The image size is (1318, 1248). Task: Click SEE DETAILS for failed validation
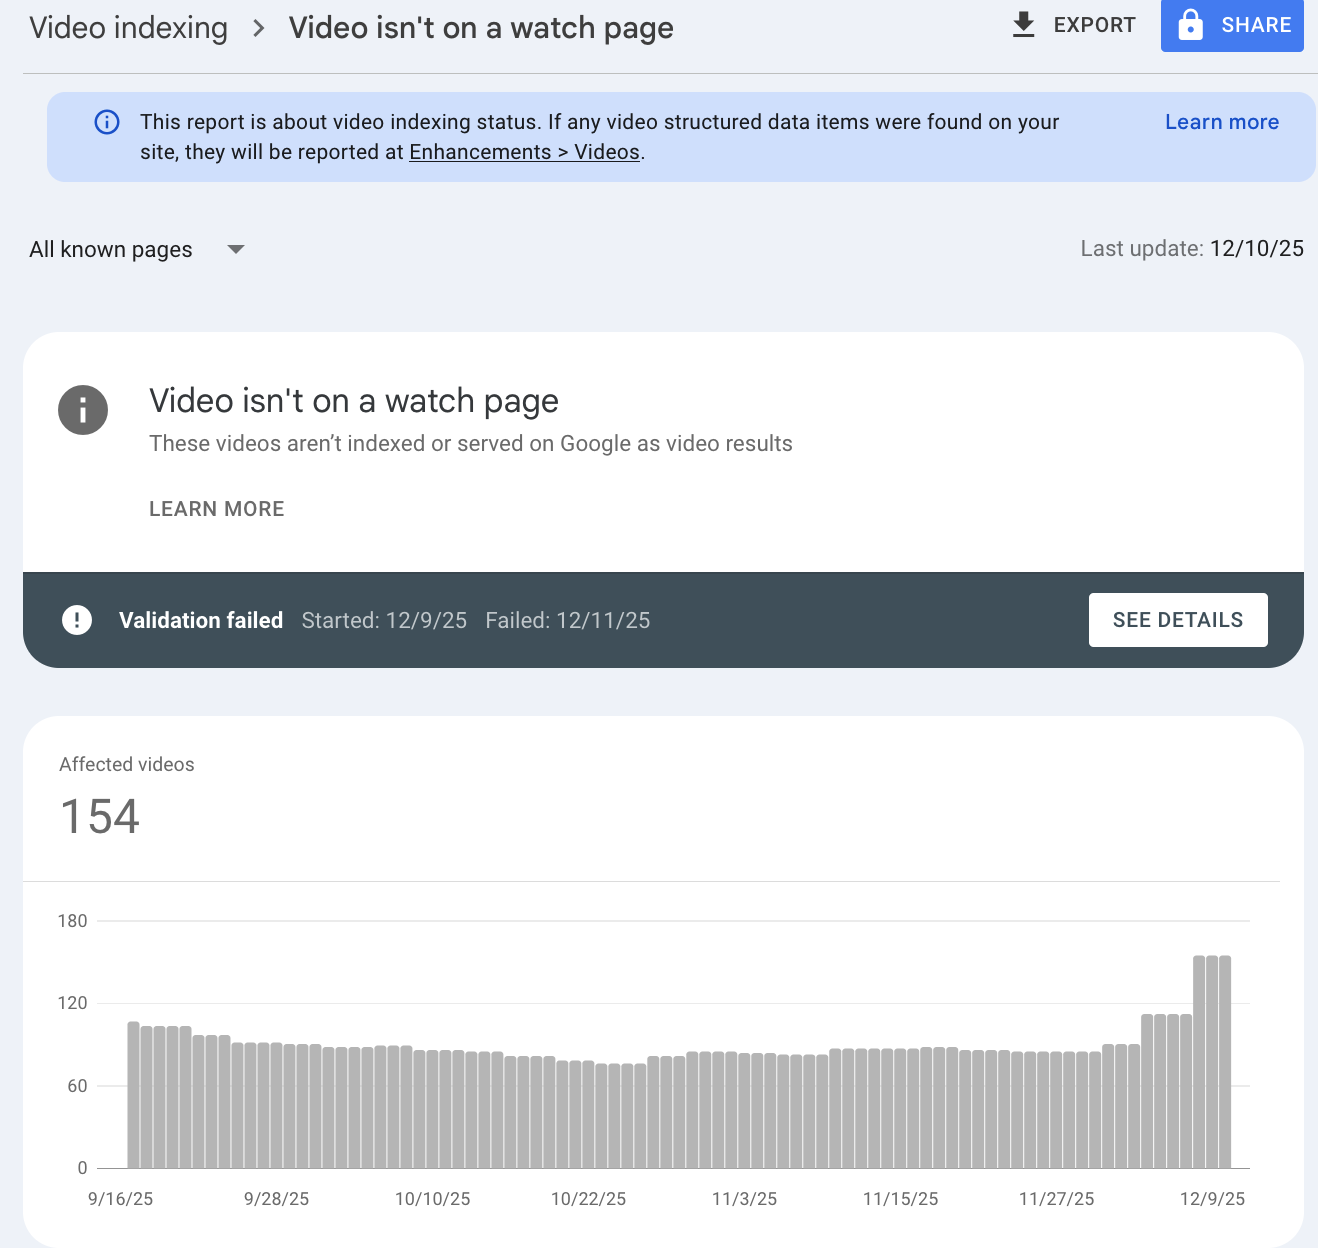1178,620
